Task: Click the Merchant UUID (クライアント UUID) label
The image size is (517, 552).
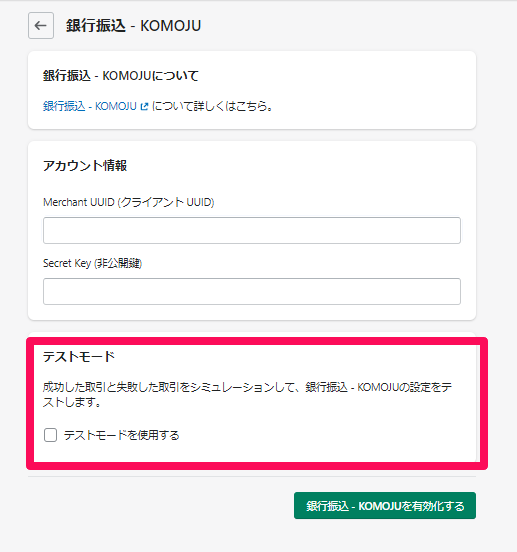Action: point(128,202)
